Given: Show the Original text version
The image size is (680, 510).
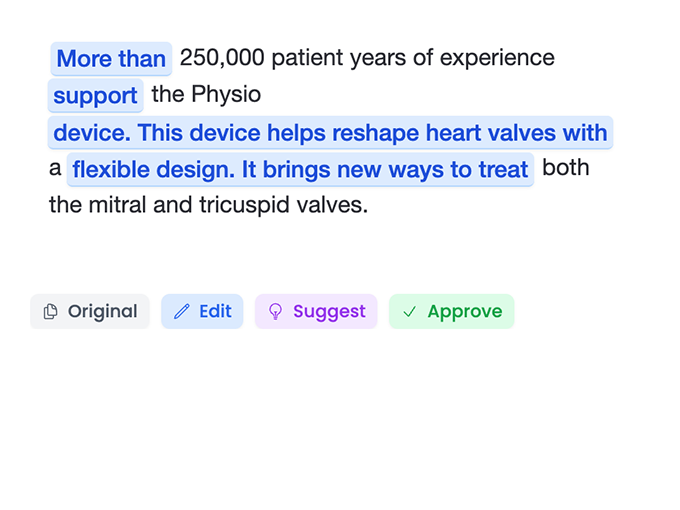Looking at the screenshot, I should (x=90, y=311).
